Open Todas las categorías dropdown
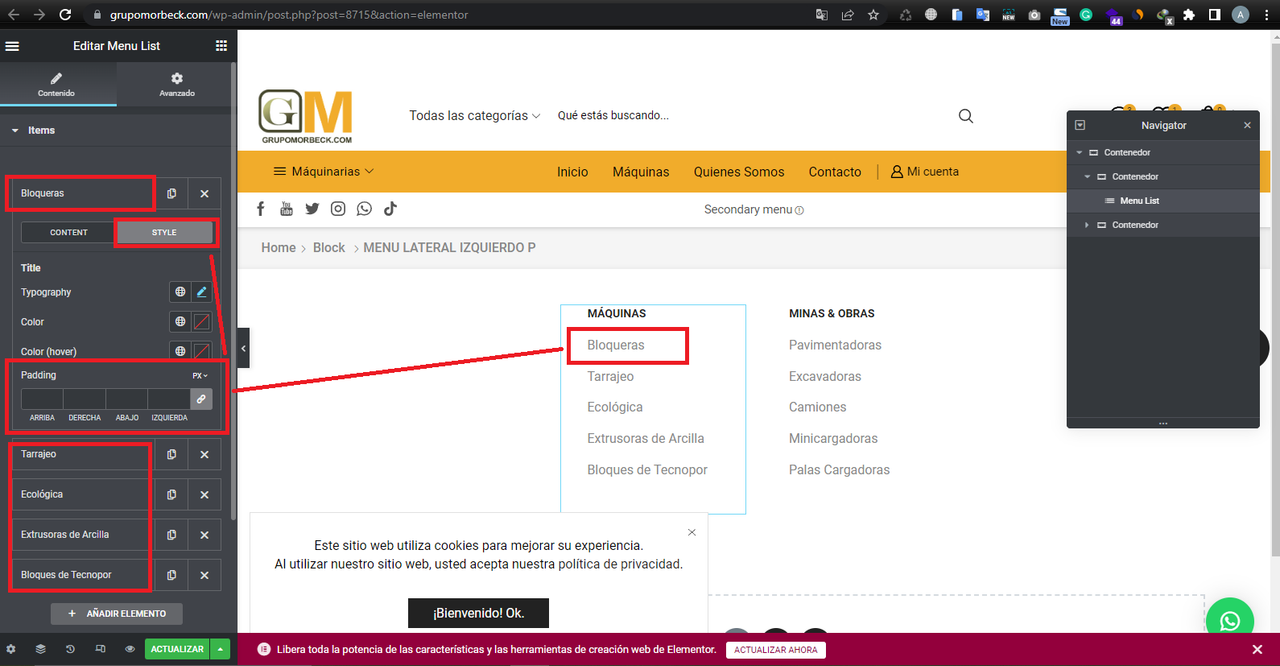 click(x=474, y=116)
